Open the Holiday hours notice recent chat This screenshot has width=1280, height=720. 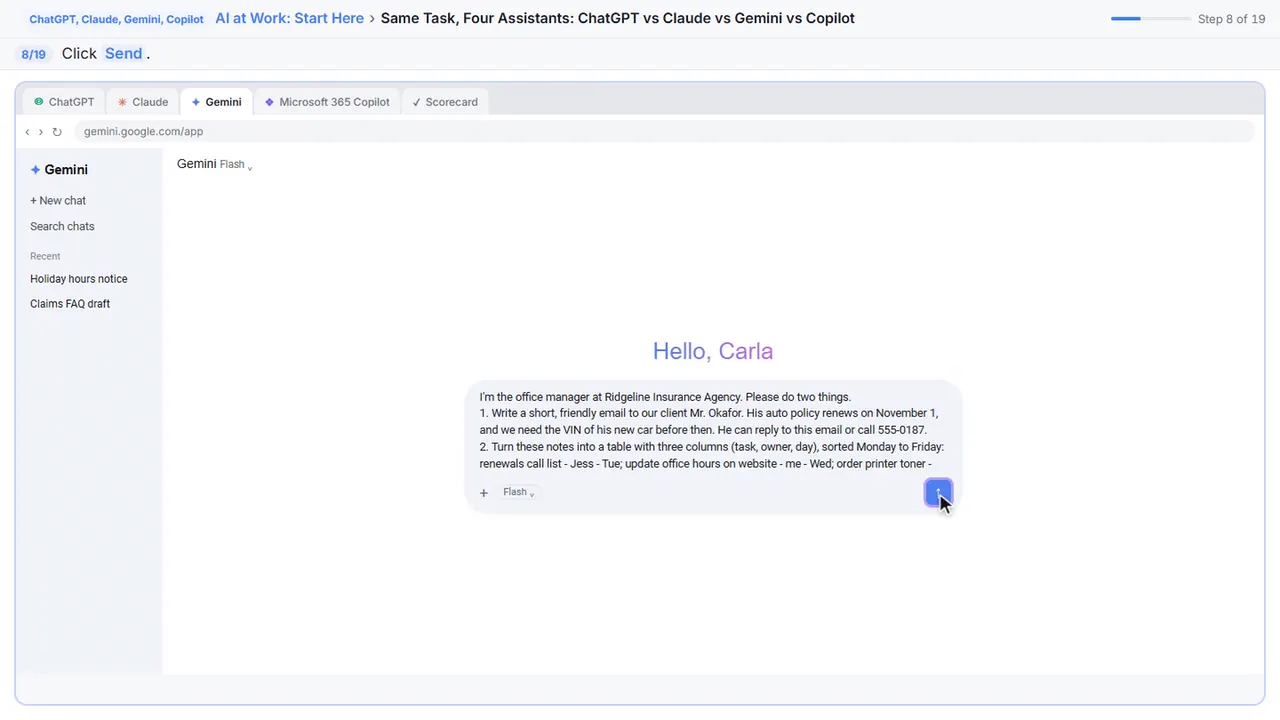(x=79, y=279)
